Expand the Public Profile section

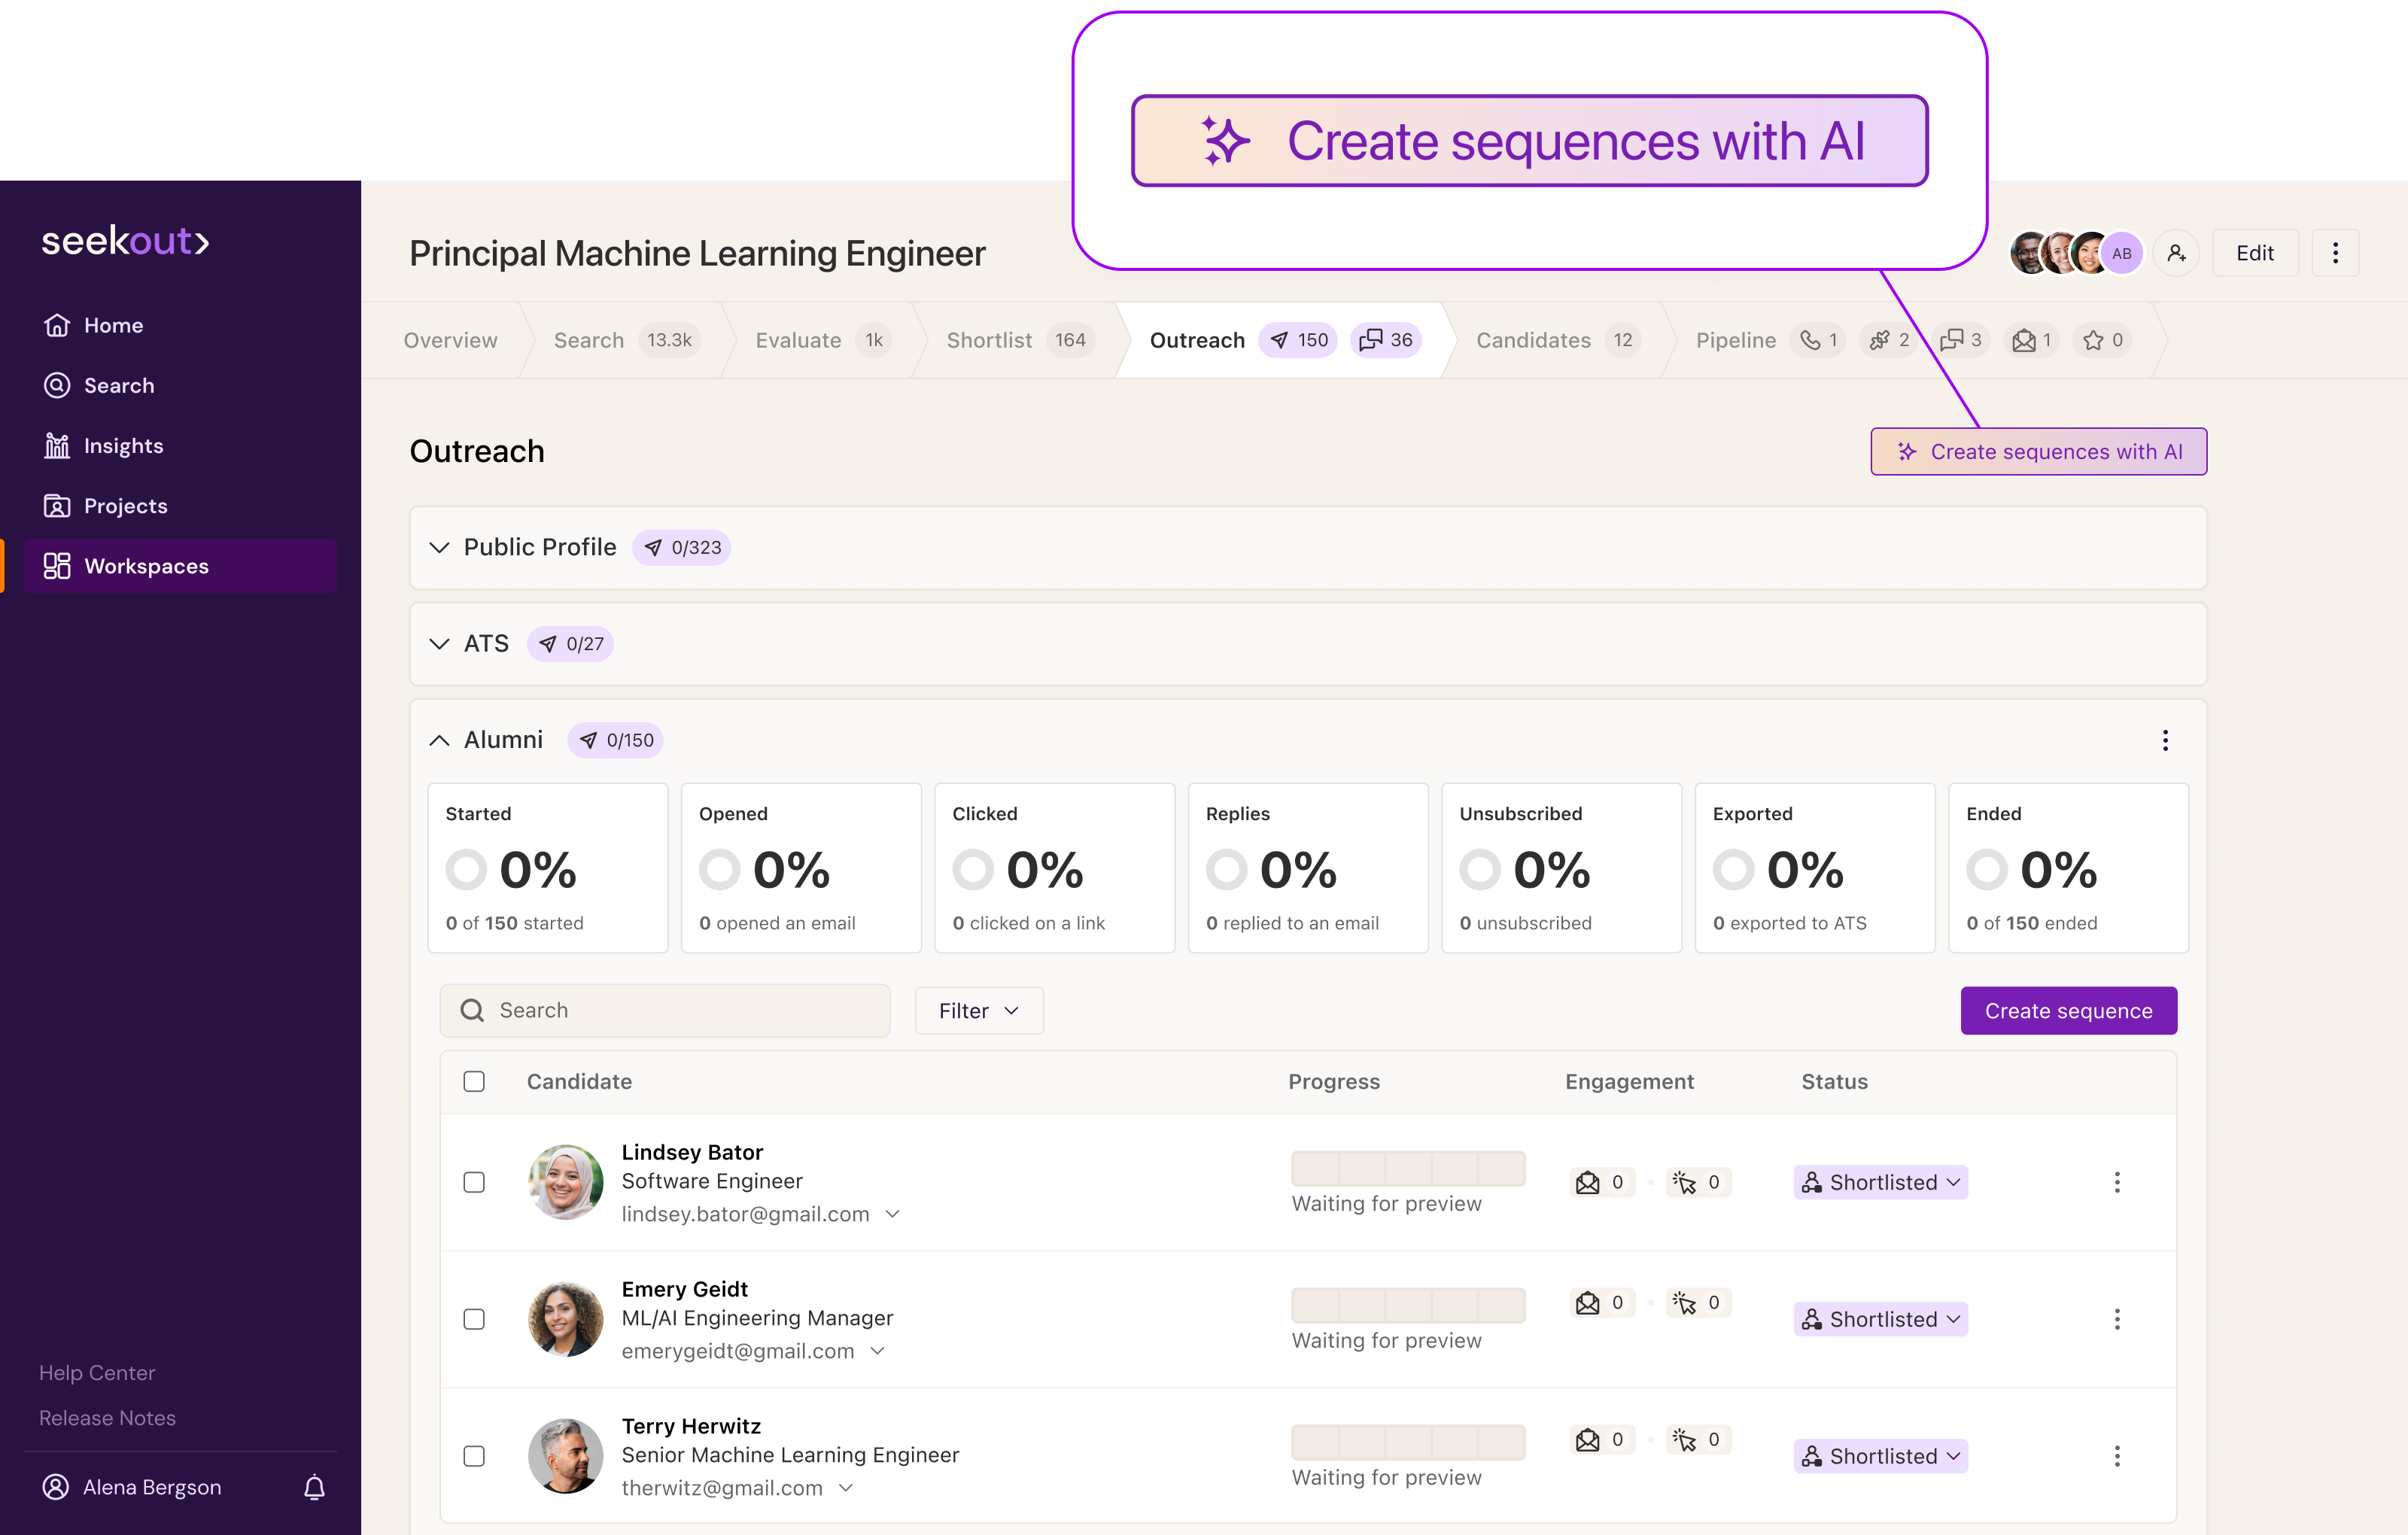(439, 547)
